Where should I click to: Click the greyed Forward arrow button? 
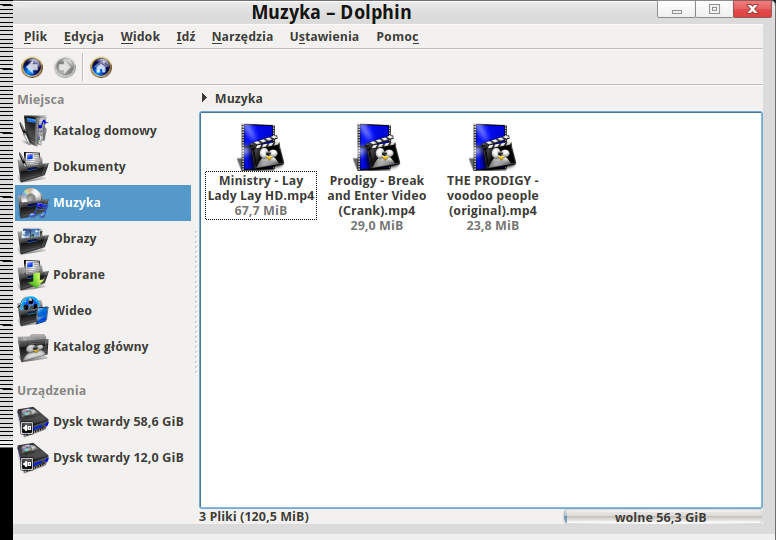pyautogui.click(x=65, y=67)
